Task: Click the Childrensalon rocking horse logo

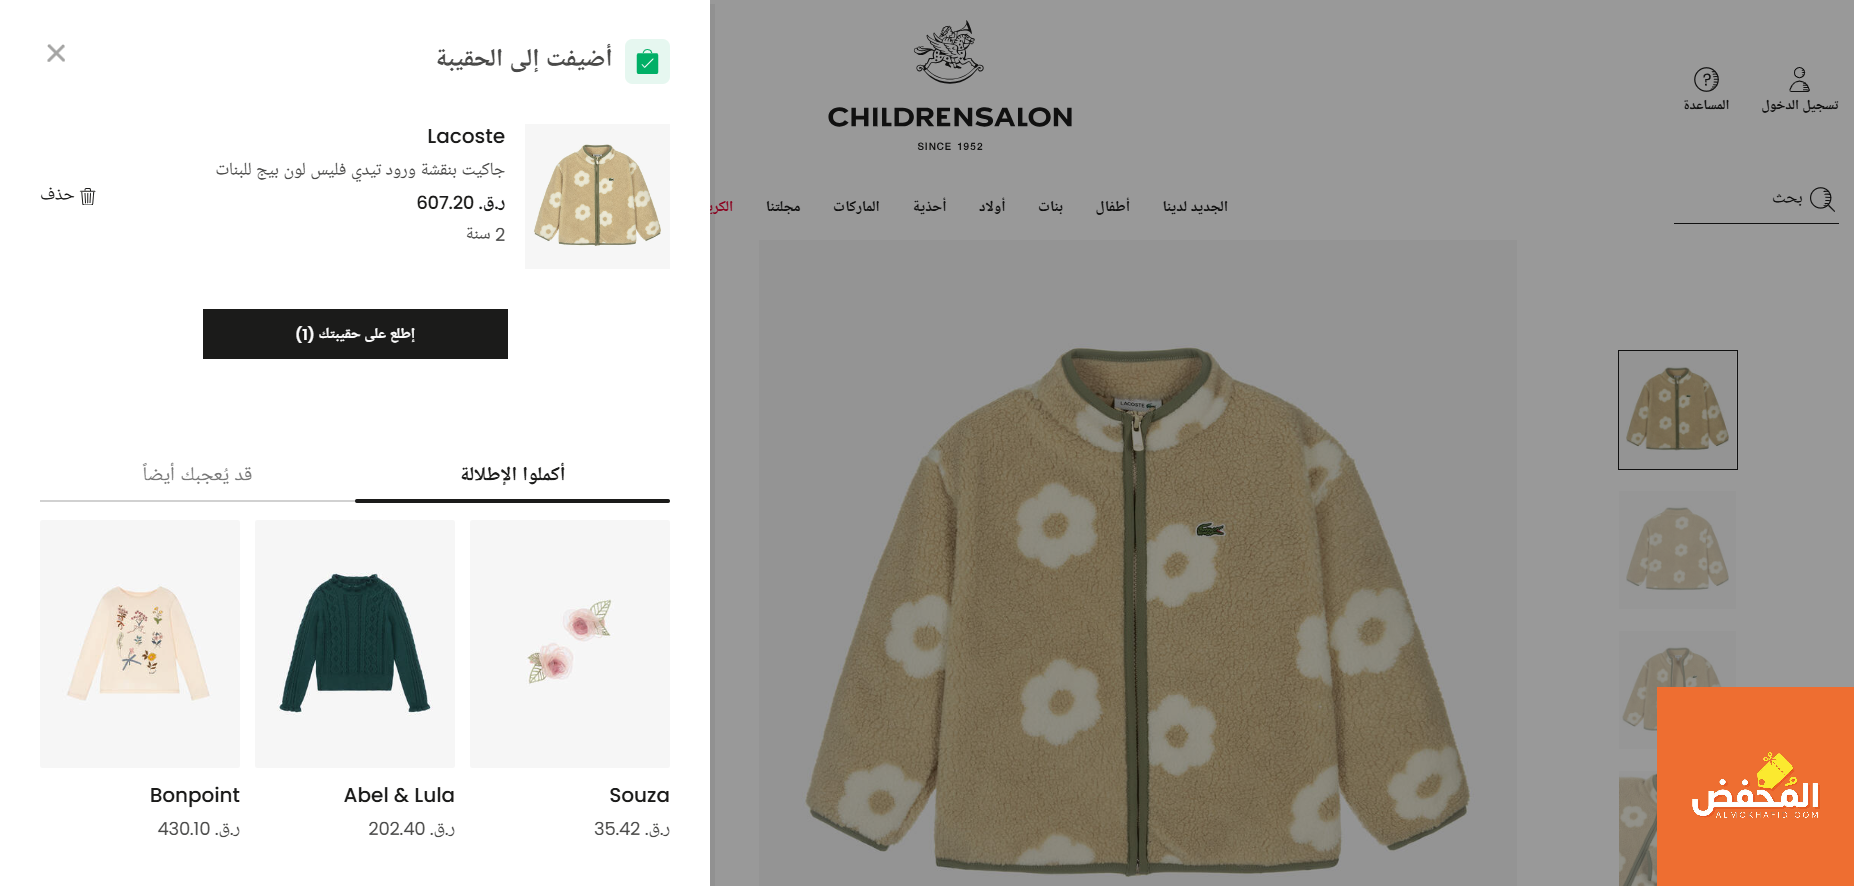Action: pyautogui.click(x=949, y=52)
